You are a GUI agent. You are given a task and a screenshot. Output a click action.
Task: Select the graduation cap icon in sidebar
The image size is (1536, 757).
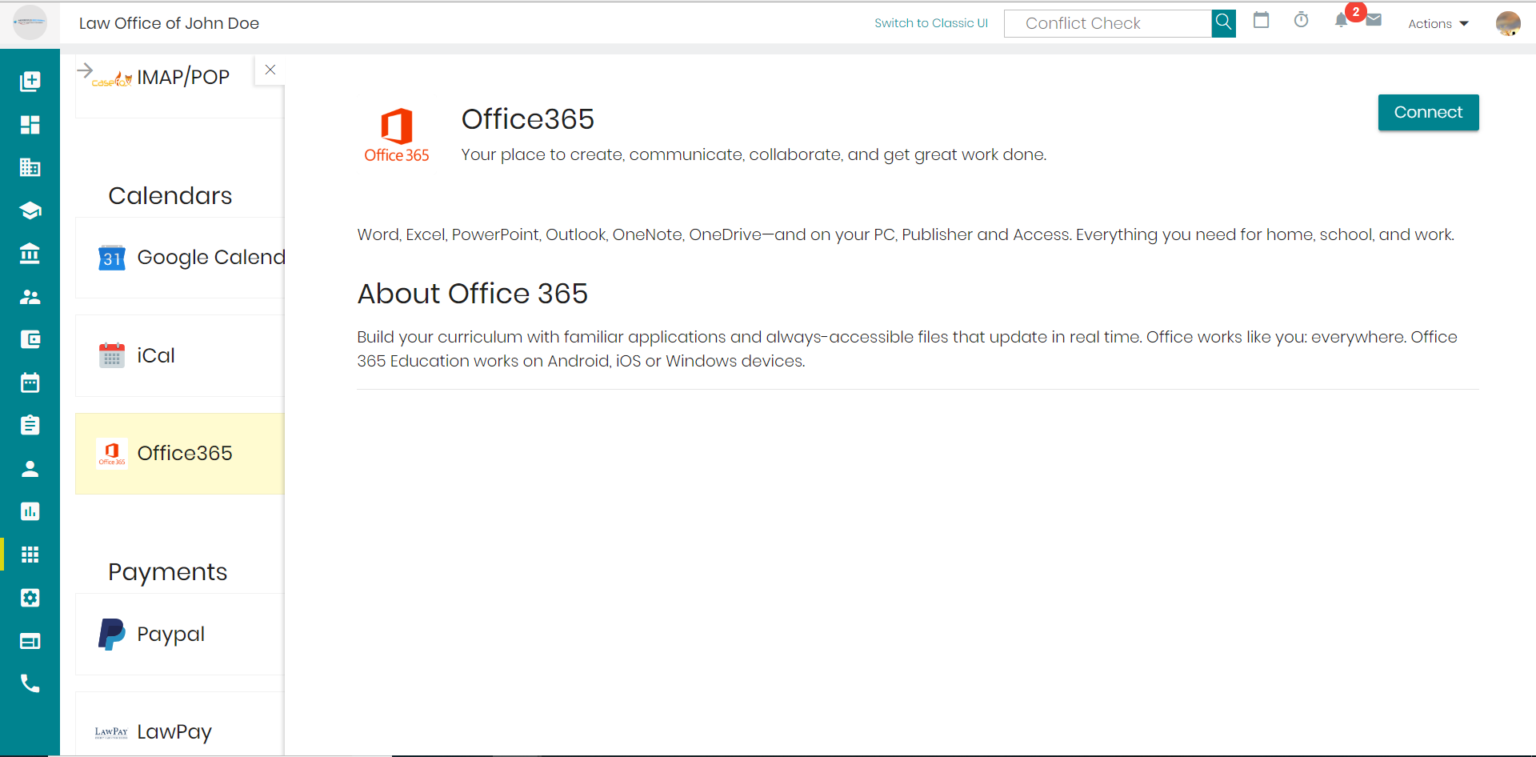click(x=30, y=211)
